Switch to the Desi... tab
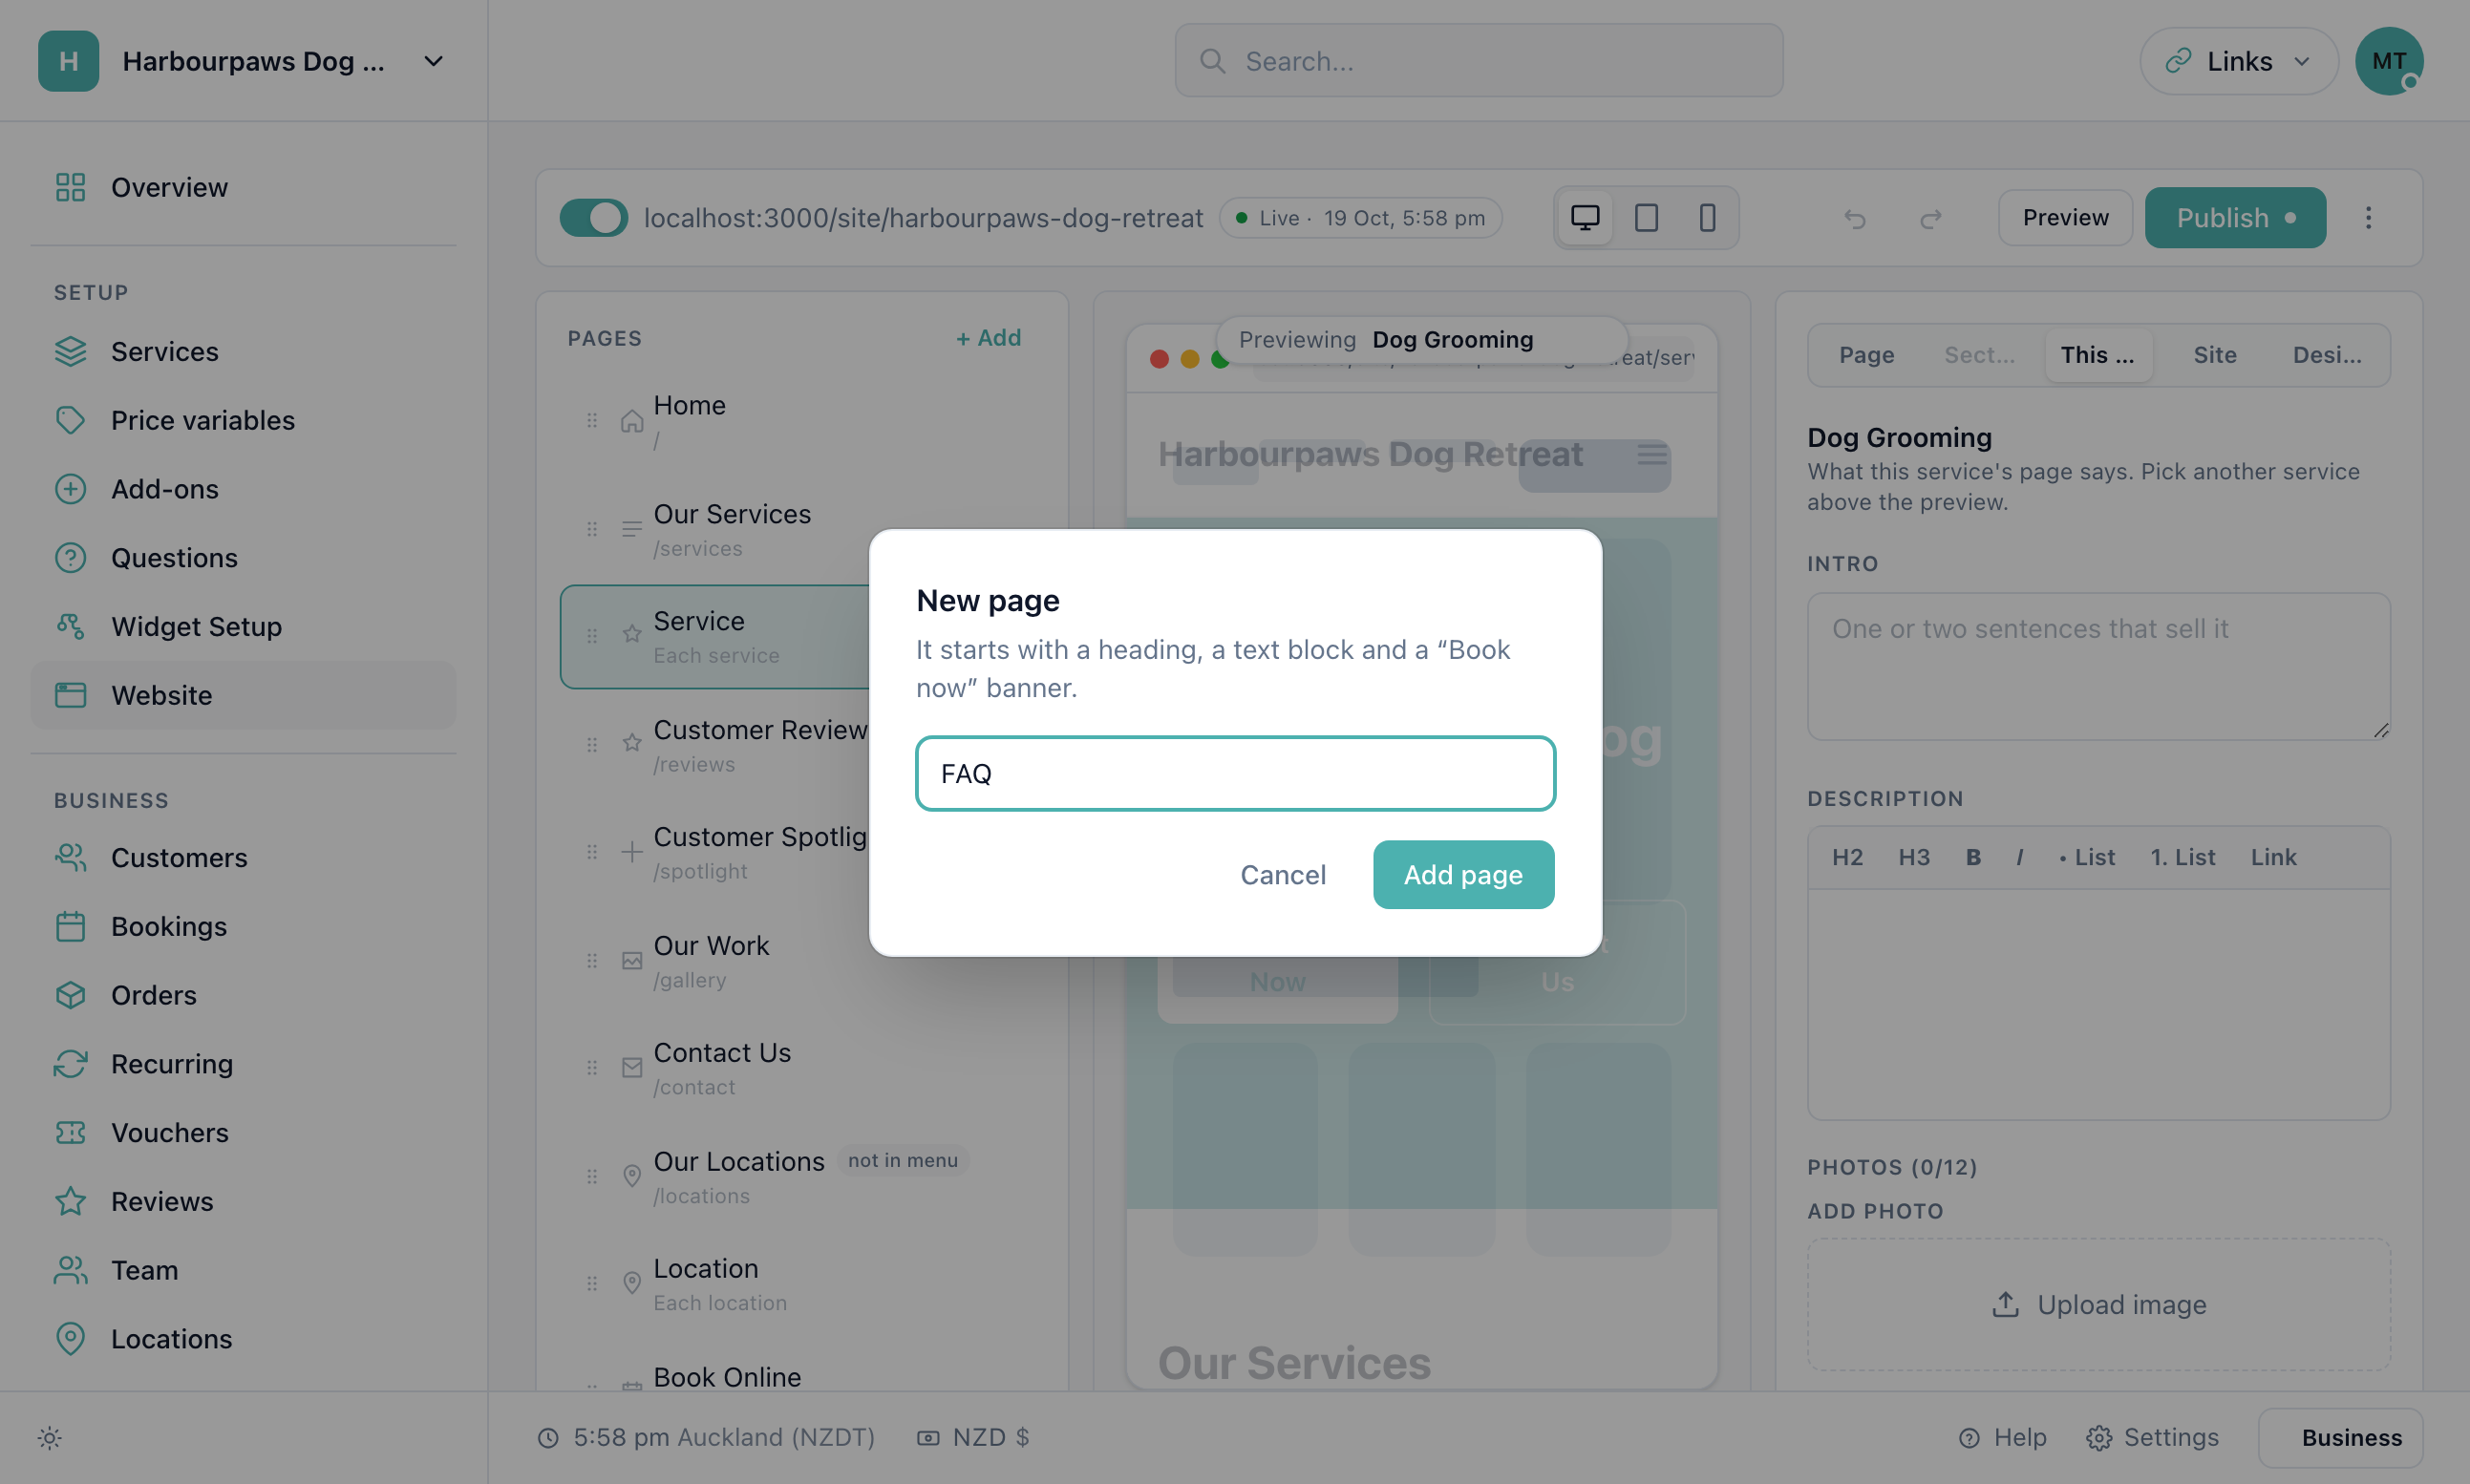 pyautogui.click(x=2327, y=355)
